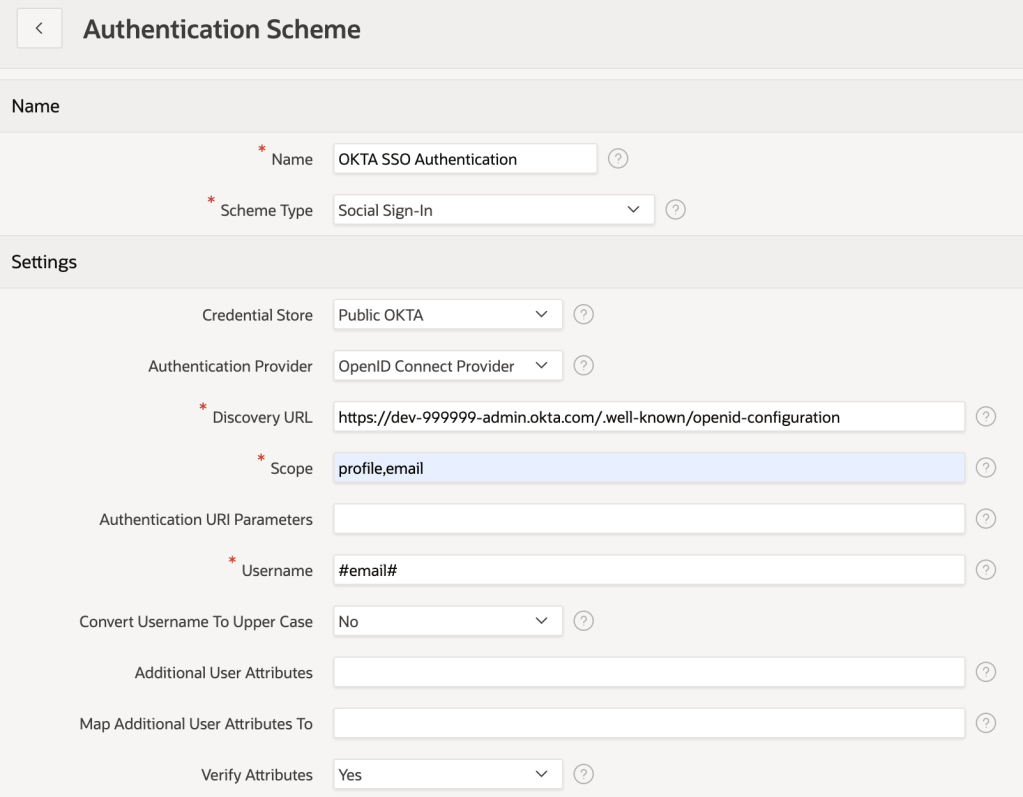Focus the Discovery URL input field
Screen dimensions: 1023x797
648,417
